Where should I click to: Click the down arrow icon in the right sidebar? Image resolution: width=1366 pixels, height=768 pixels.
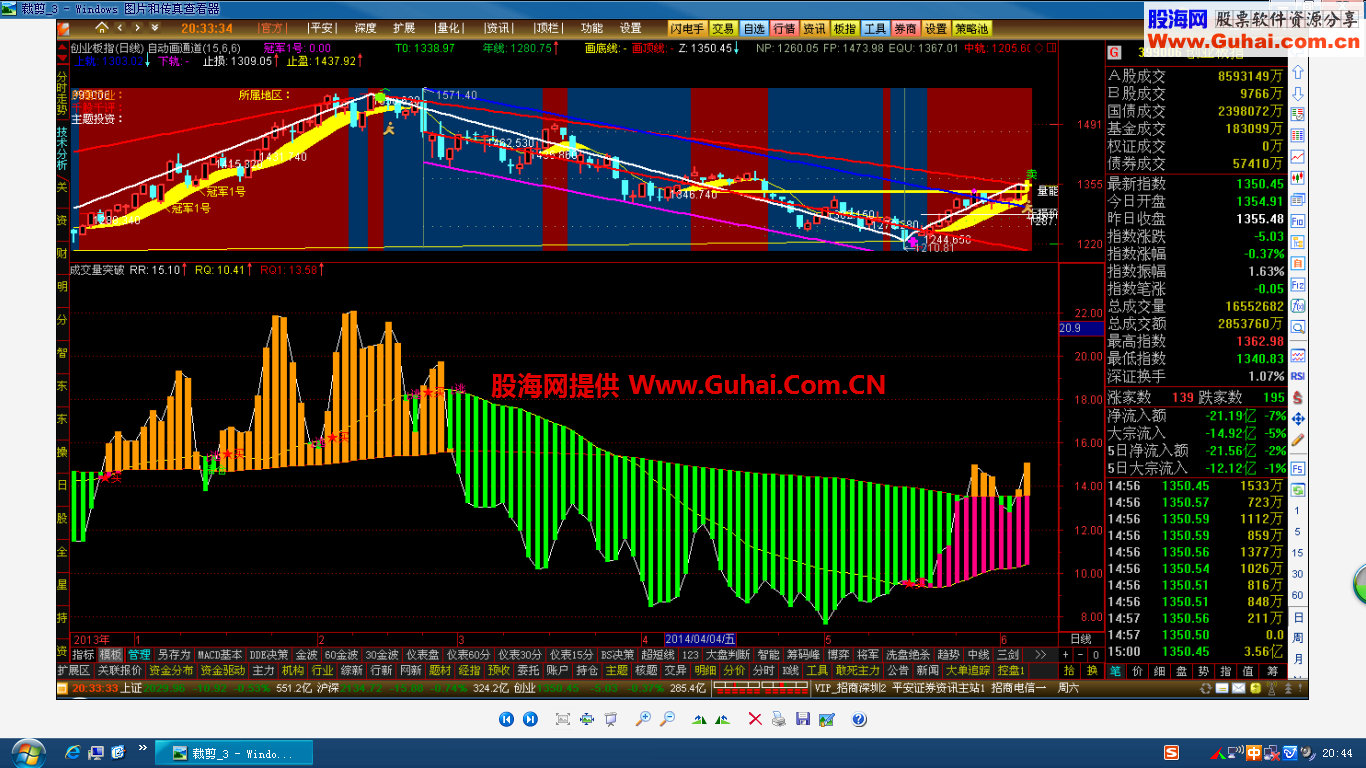1297,94
